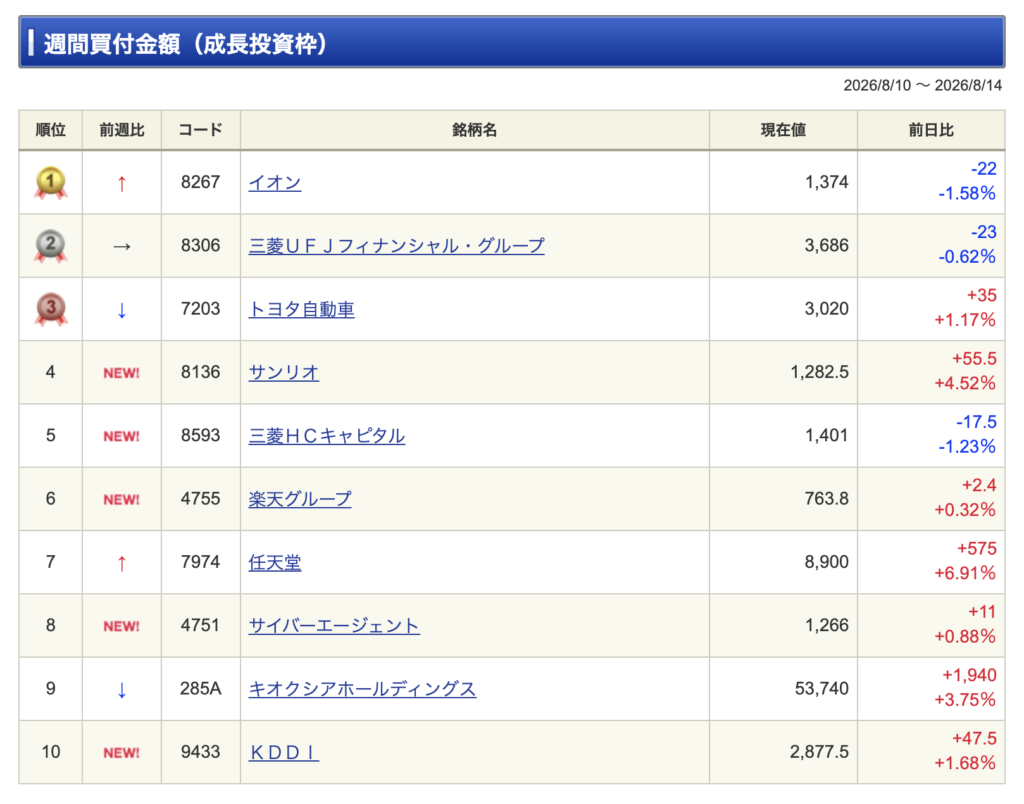Viewport: 1024px width, 804px height.
Task: Click the current price 8,900
Action: pyautogui.click(x=826, y=562)
